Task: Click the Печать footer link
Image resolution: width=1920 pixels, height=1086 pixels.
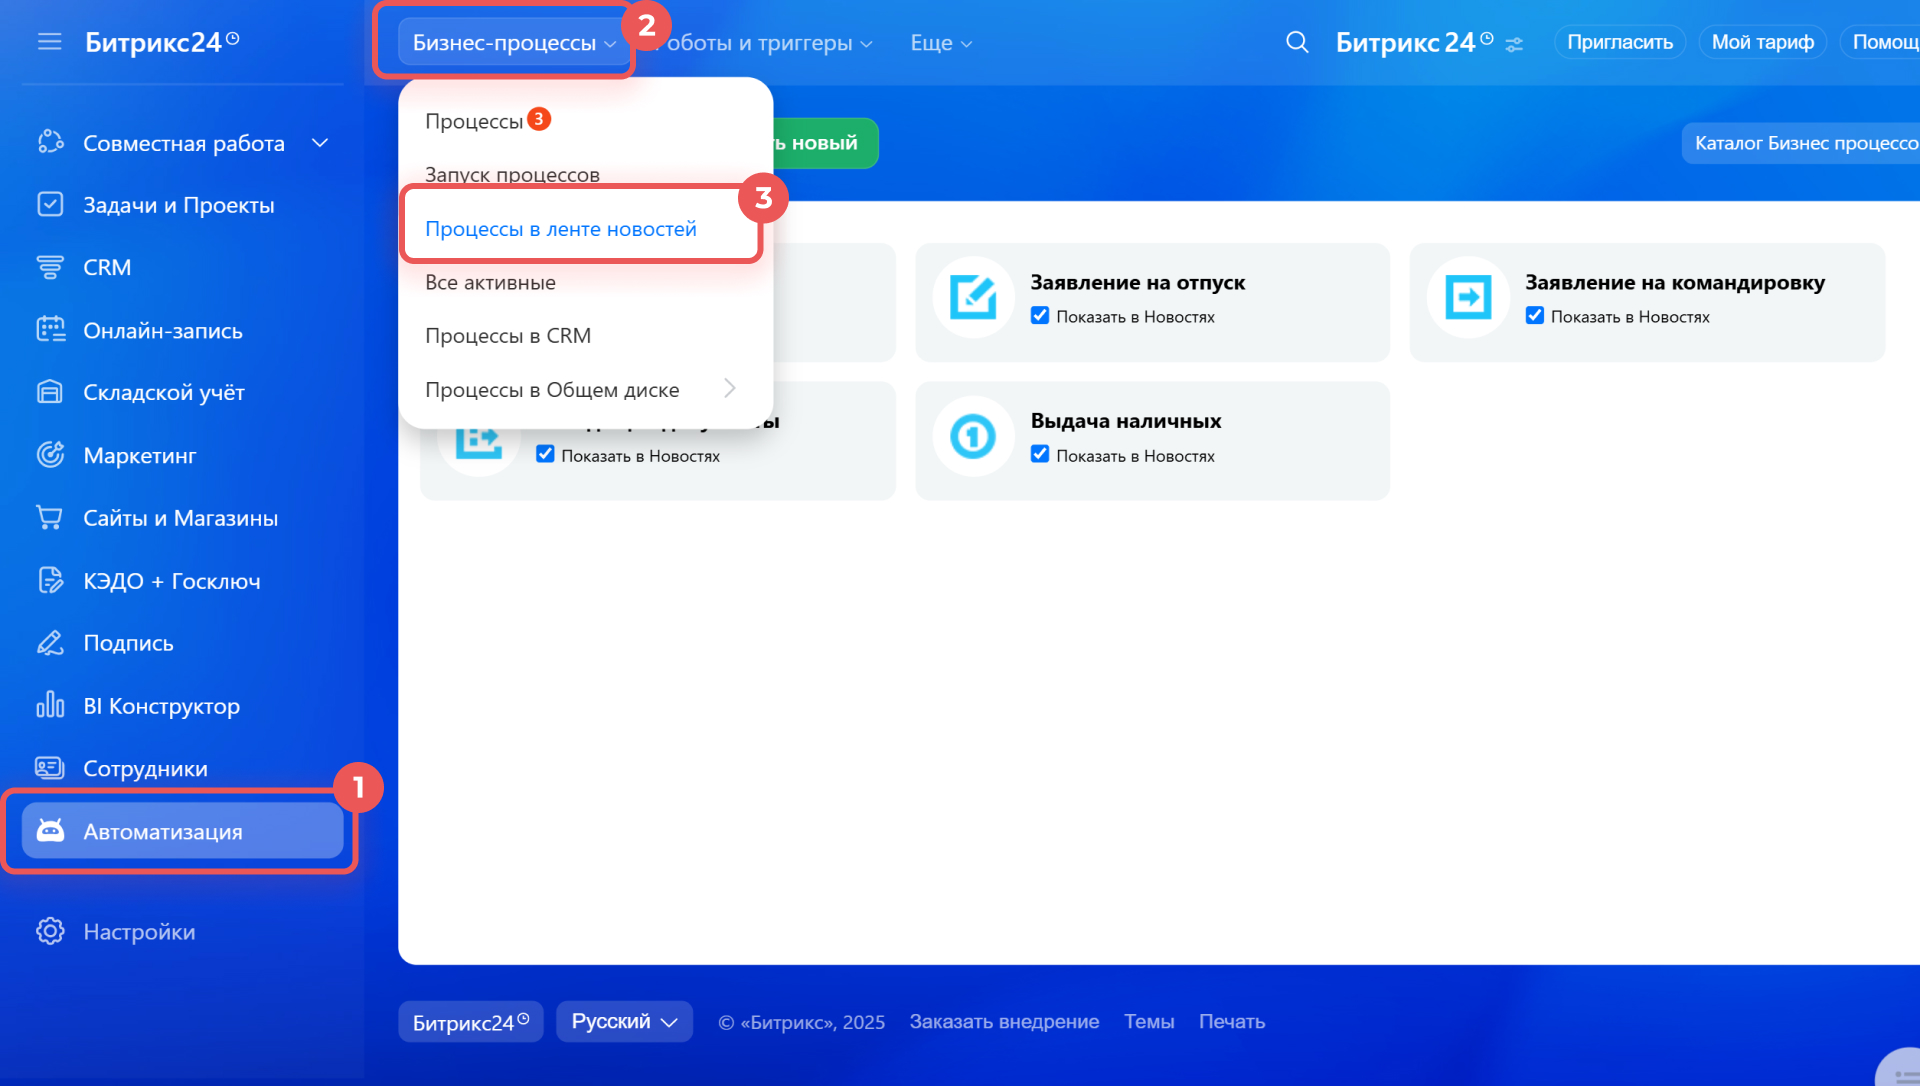Action: [1232, 1022]
